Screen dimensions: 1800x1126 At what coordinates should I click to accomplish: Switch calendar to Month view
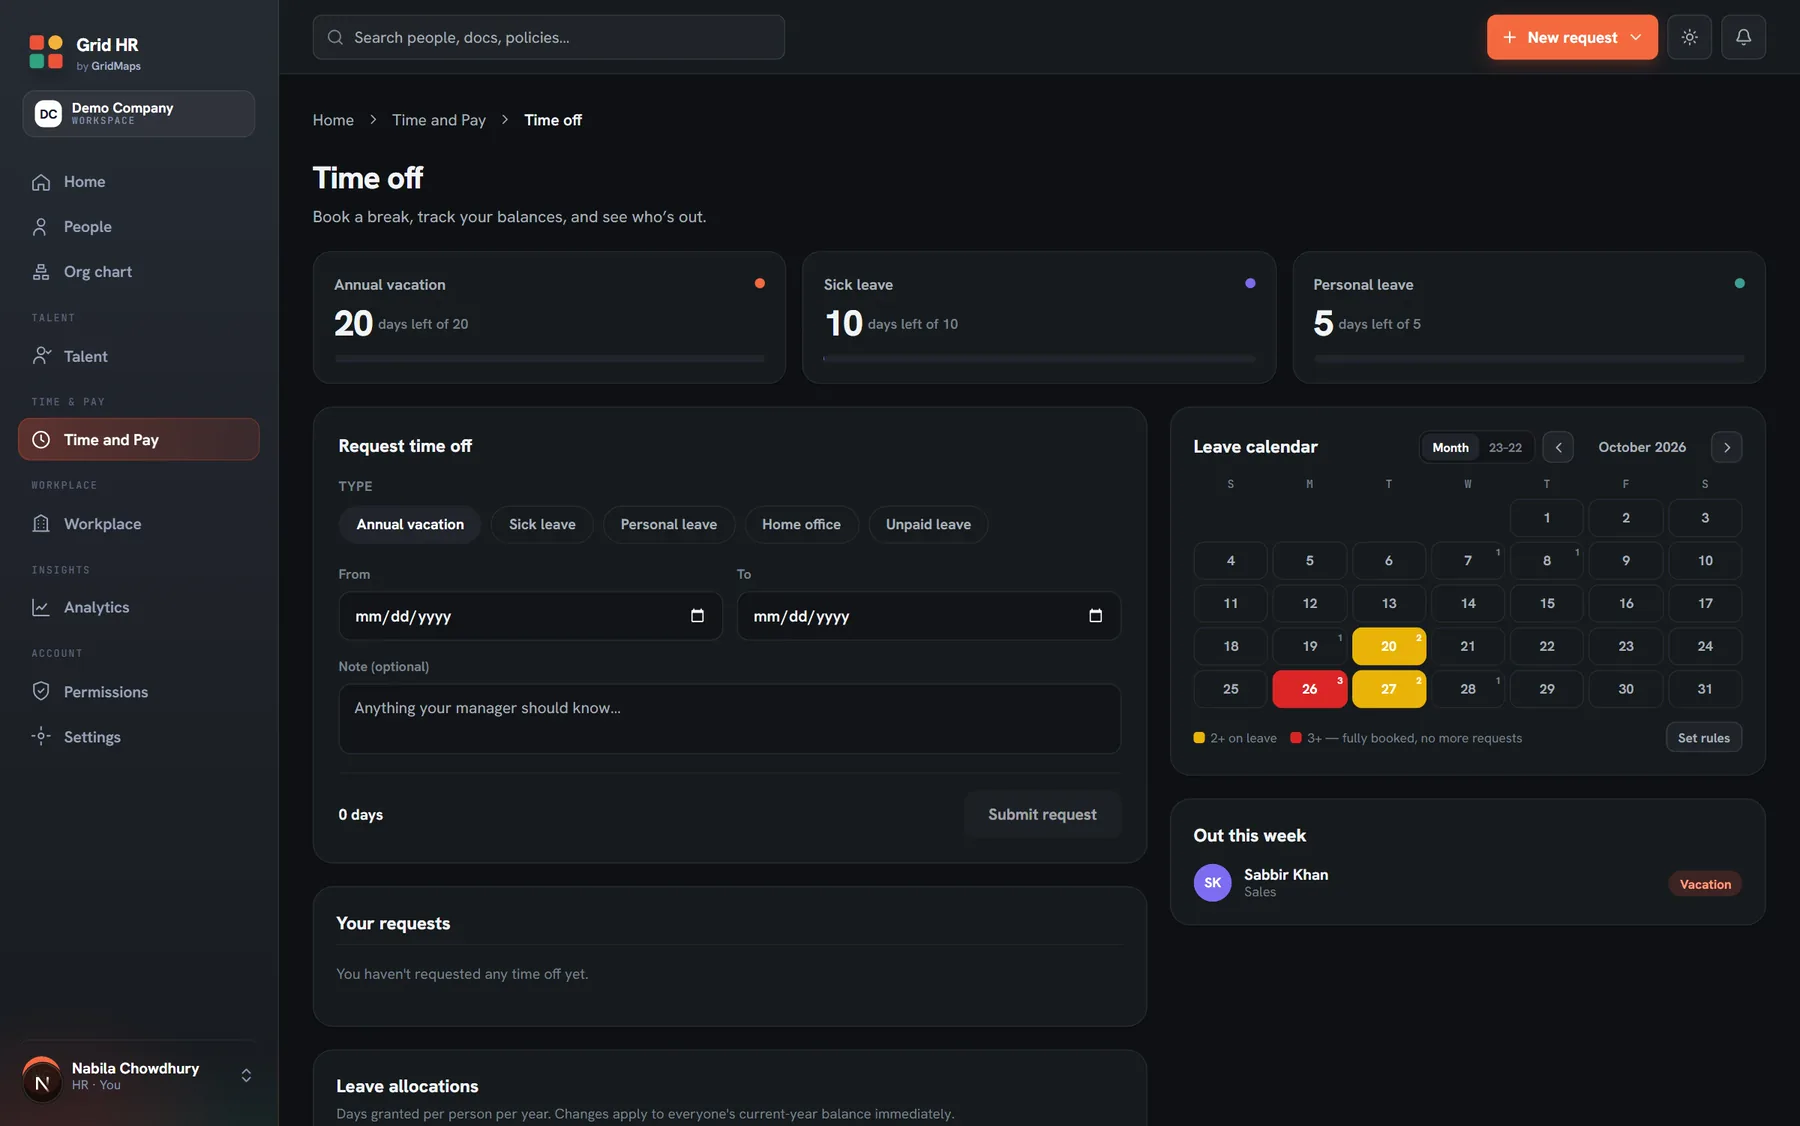coord(1450,447)
